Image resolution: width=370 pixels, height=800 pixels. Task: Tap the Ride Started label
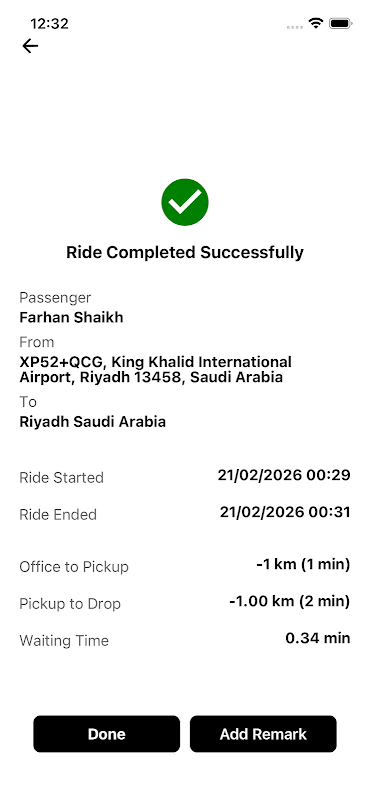pyautogui.click(x=61, y=478)
